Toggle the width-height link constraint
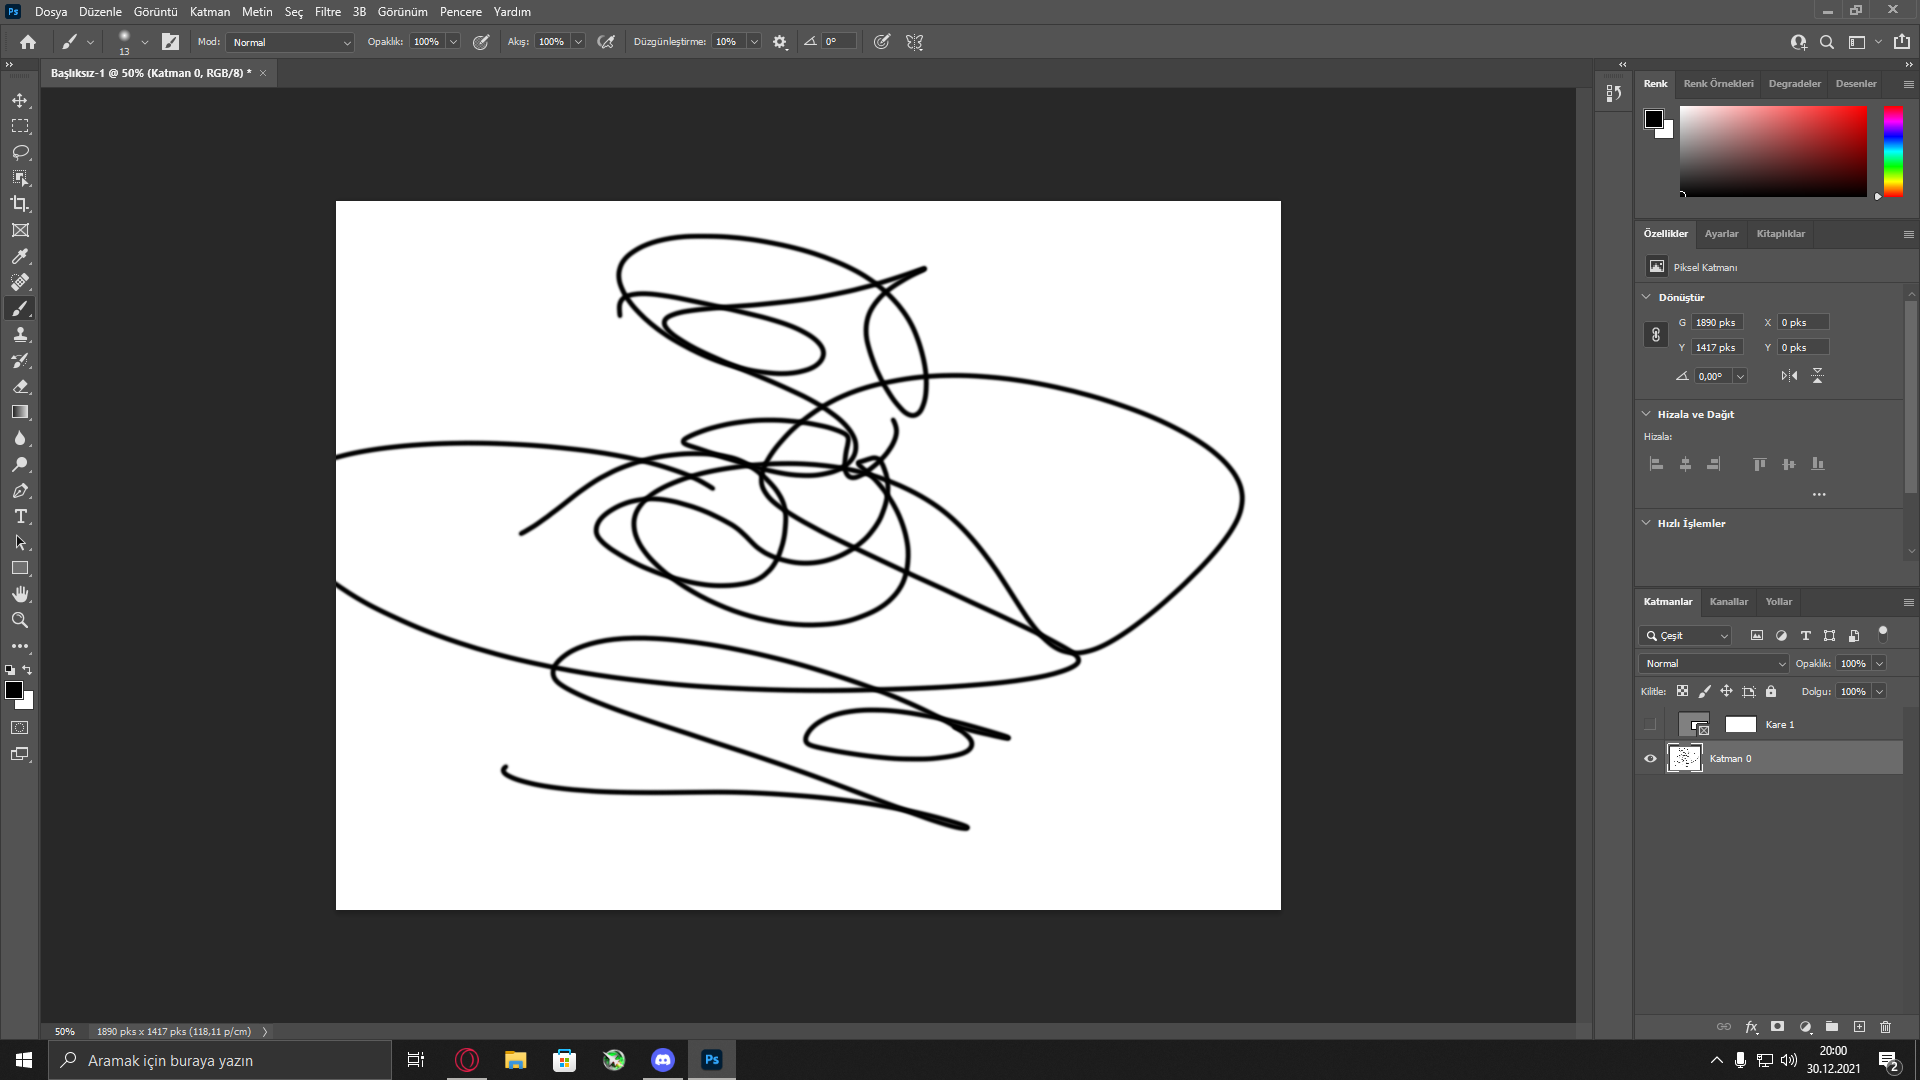Screen dimensions: 1920x1080 click(x=1655, y=335)
